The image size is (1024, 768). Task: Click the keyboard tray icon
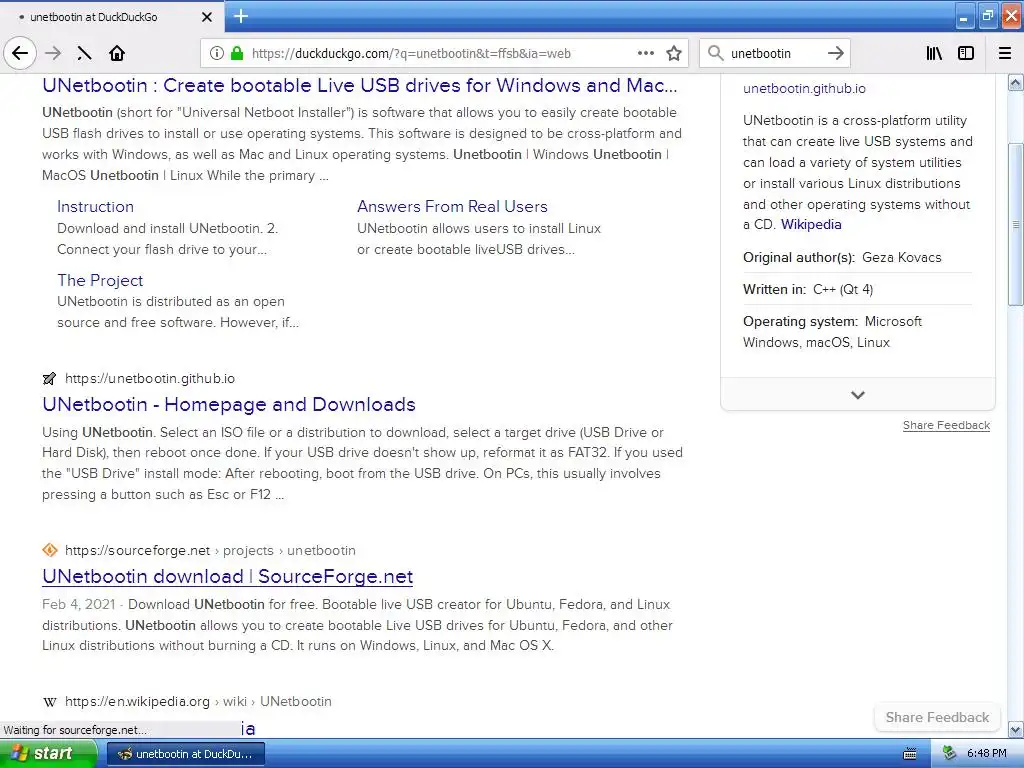(x=910, y=754)
